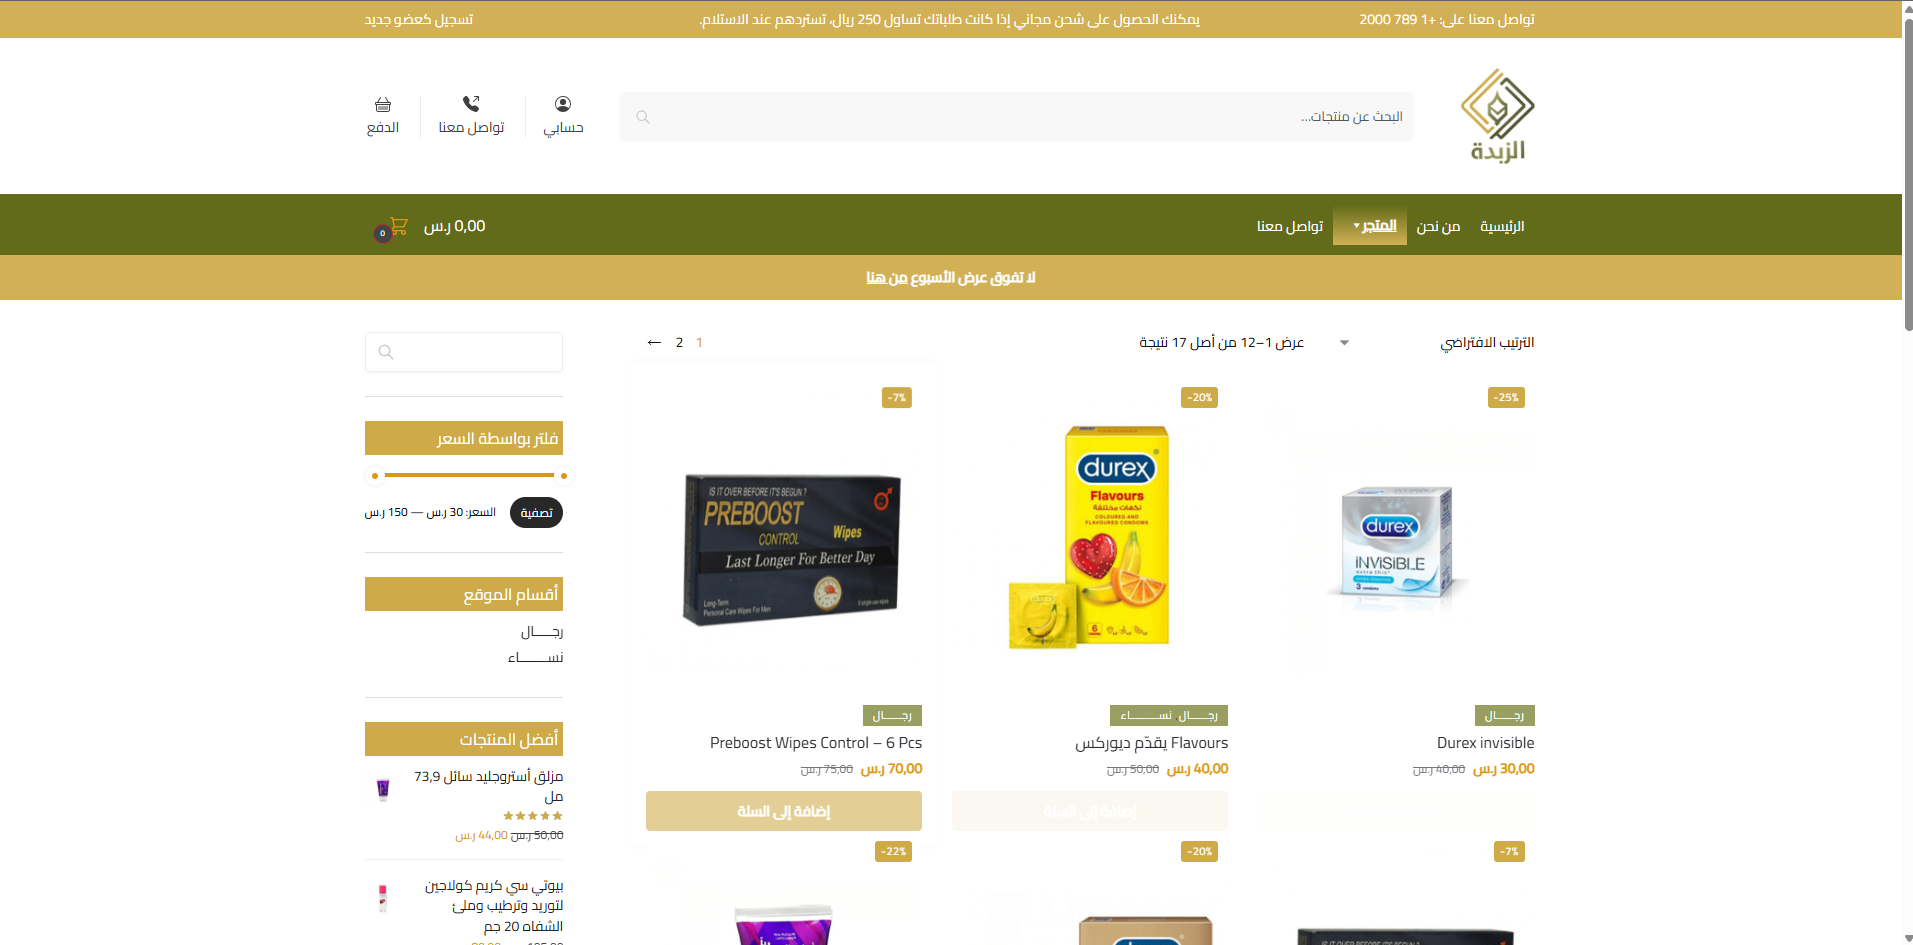The width and height of the screenshot is (1913, 945).
Task: Open the account icon labeled حسابي
Action: 563,104
